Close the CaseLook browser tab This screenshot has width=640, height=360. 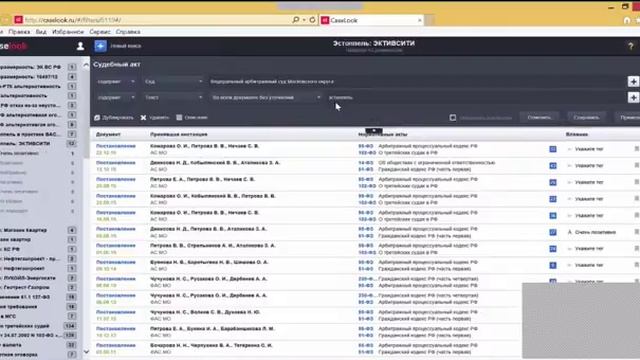coord(420,20)
